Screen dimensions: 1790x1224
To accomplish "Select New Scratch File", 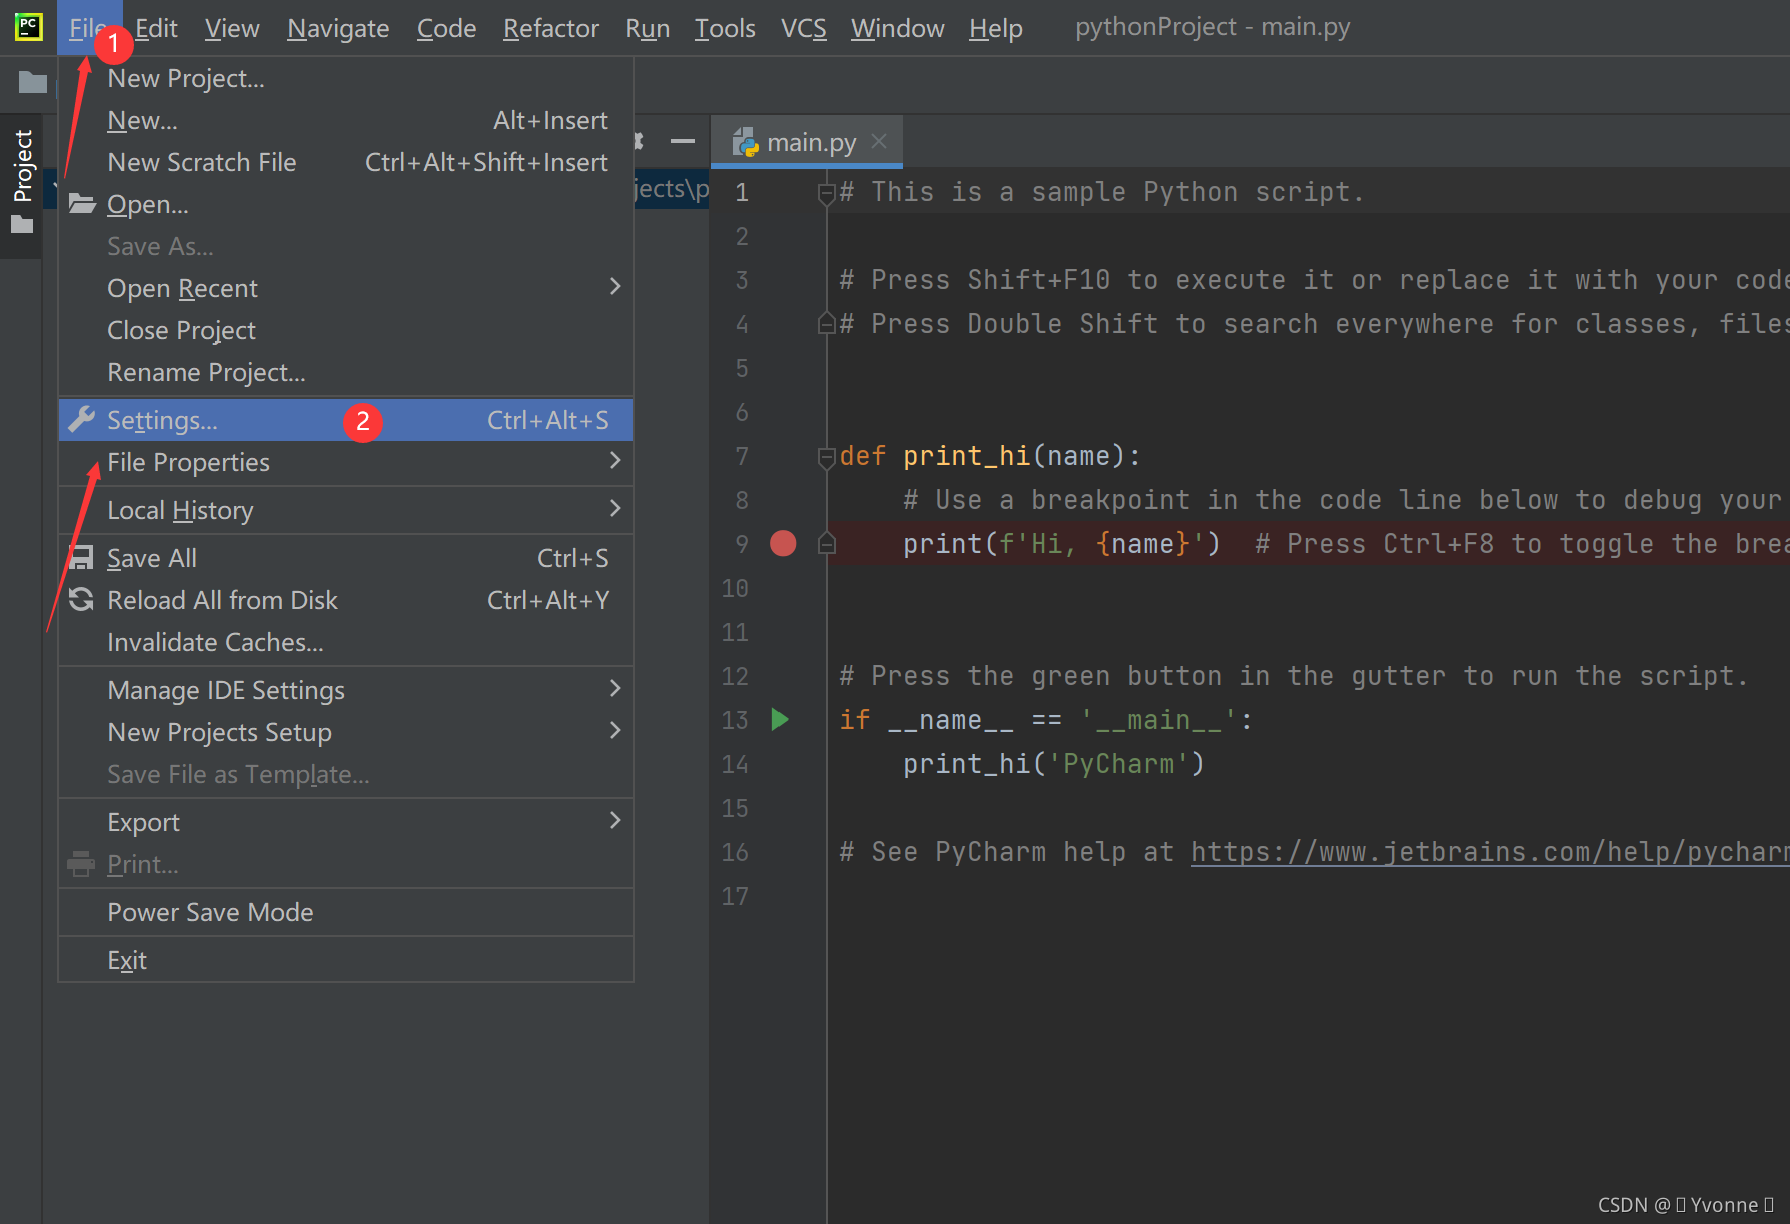I will [346, 162].
